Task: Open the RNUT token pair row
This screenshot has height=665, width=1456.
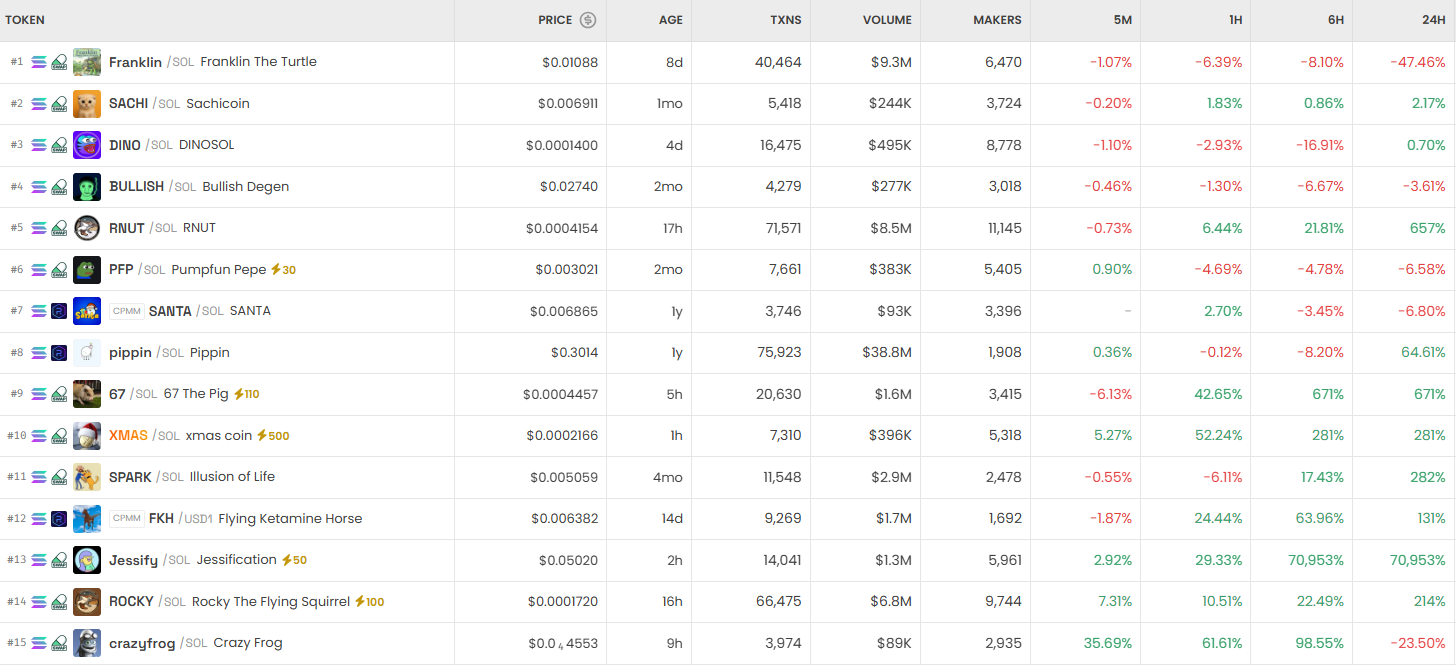Action: (162, 228)
